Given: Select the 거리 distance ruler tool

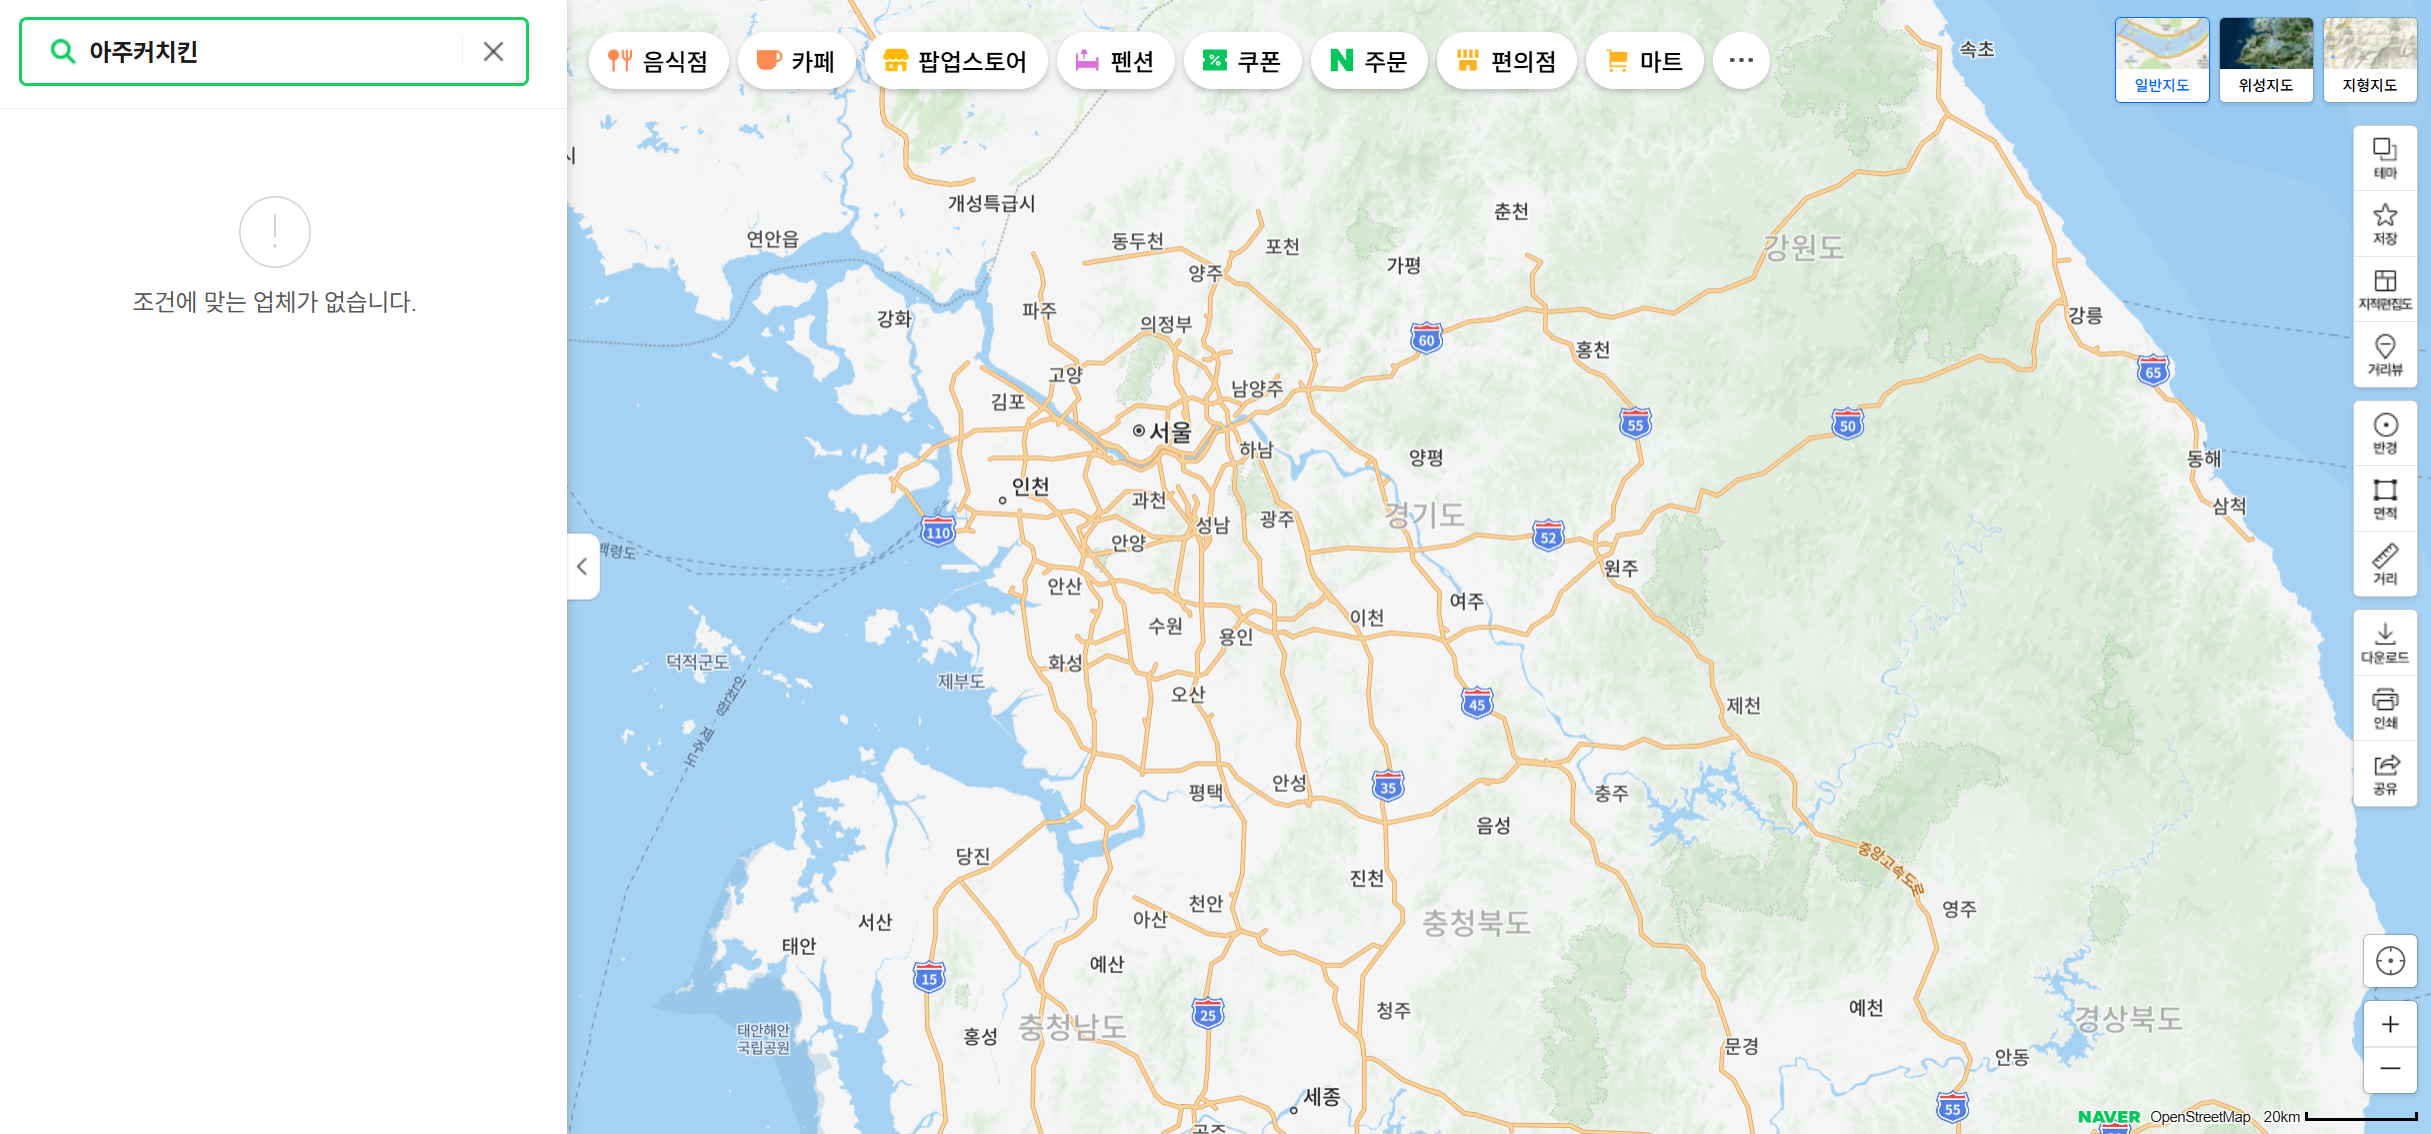Looking at the screenshot, I should click(2385, 564).
